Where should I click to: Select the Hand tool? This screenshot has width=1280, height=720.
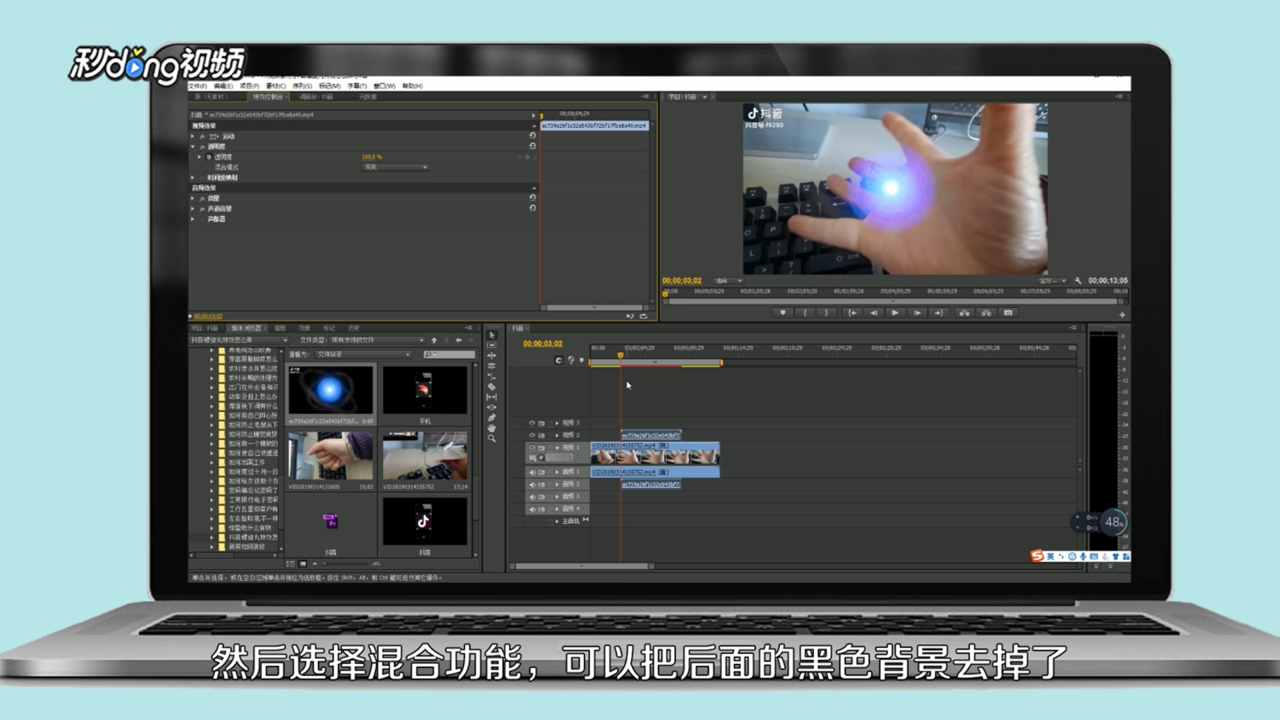[x=492, y=428]
